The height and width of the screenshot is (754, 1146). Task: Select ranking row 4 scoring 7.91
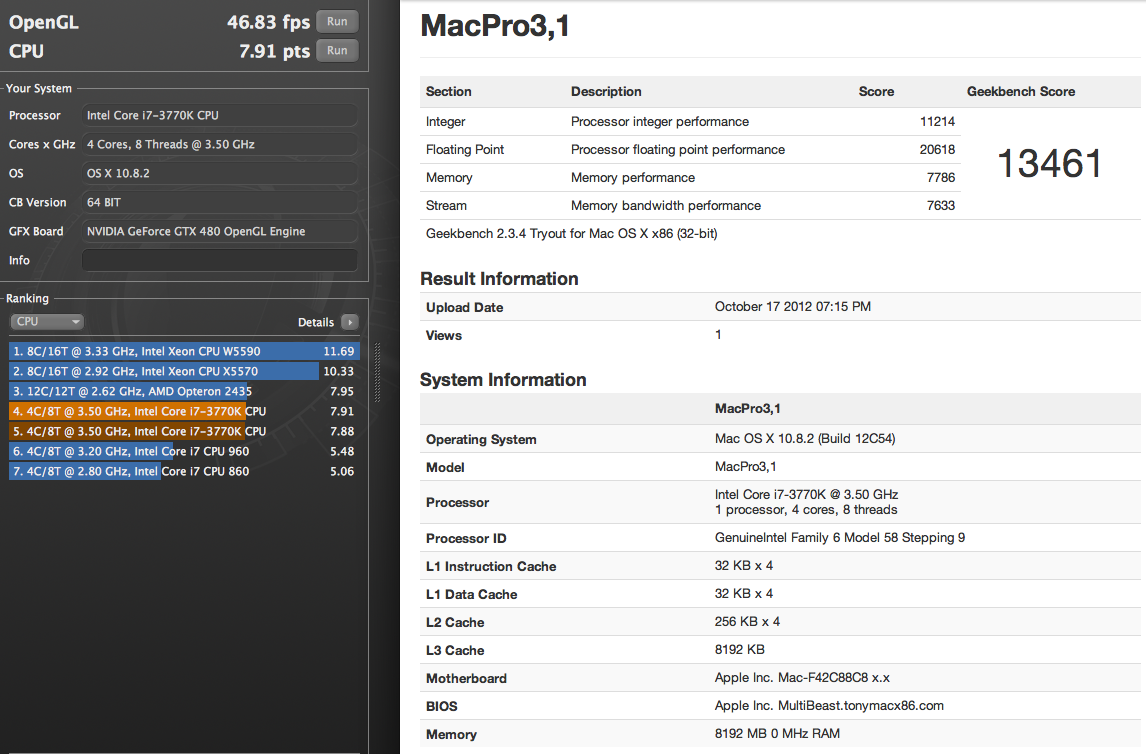tap(184, 411)
